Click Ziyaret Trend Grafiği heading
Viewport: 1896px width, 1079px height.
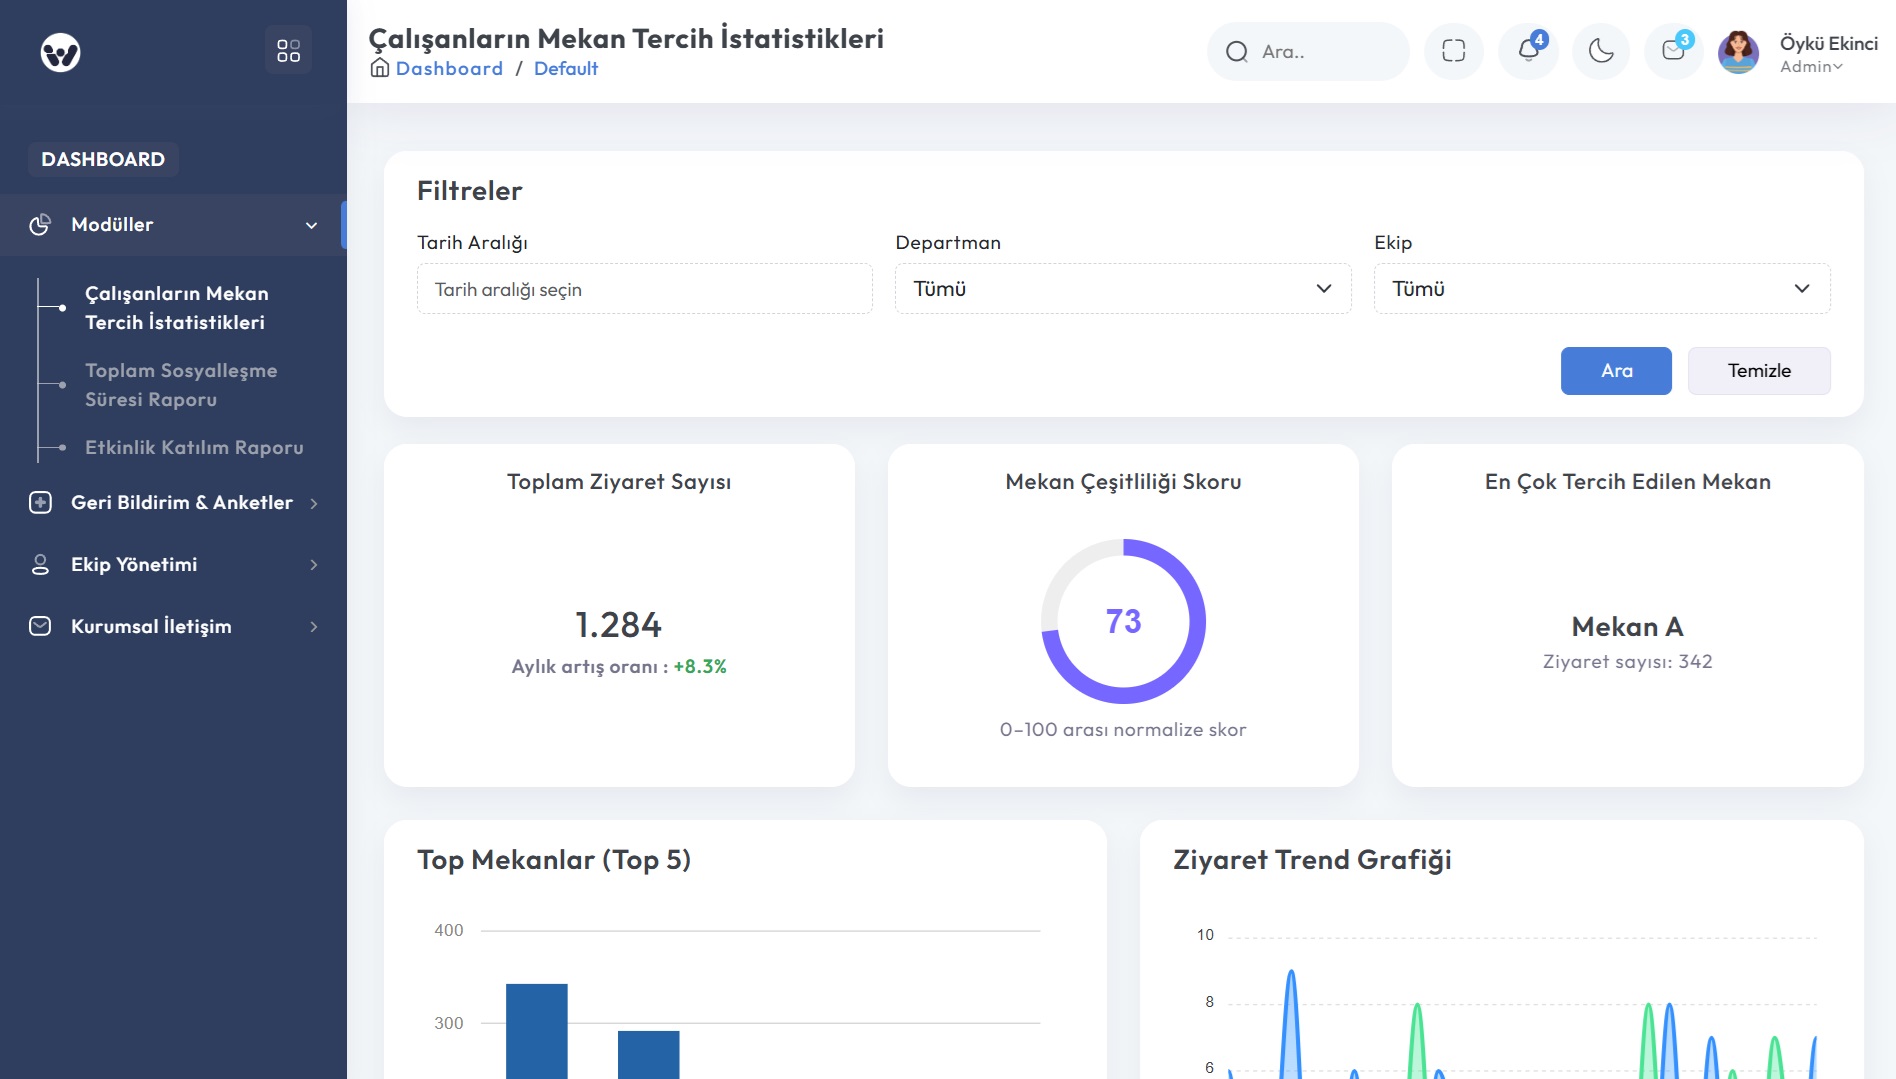[x=1312, y=860]
